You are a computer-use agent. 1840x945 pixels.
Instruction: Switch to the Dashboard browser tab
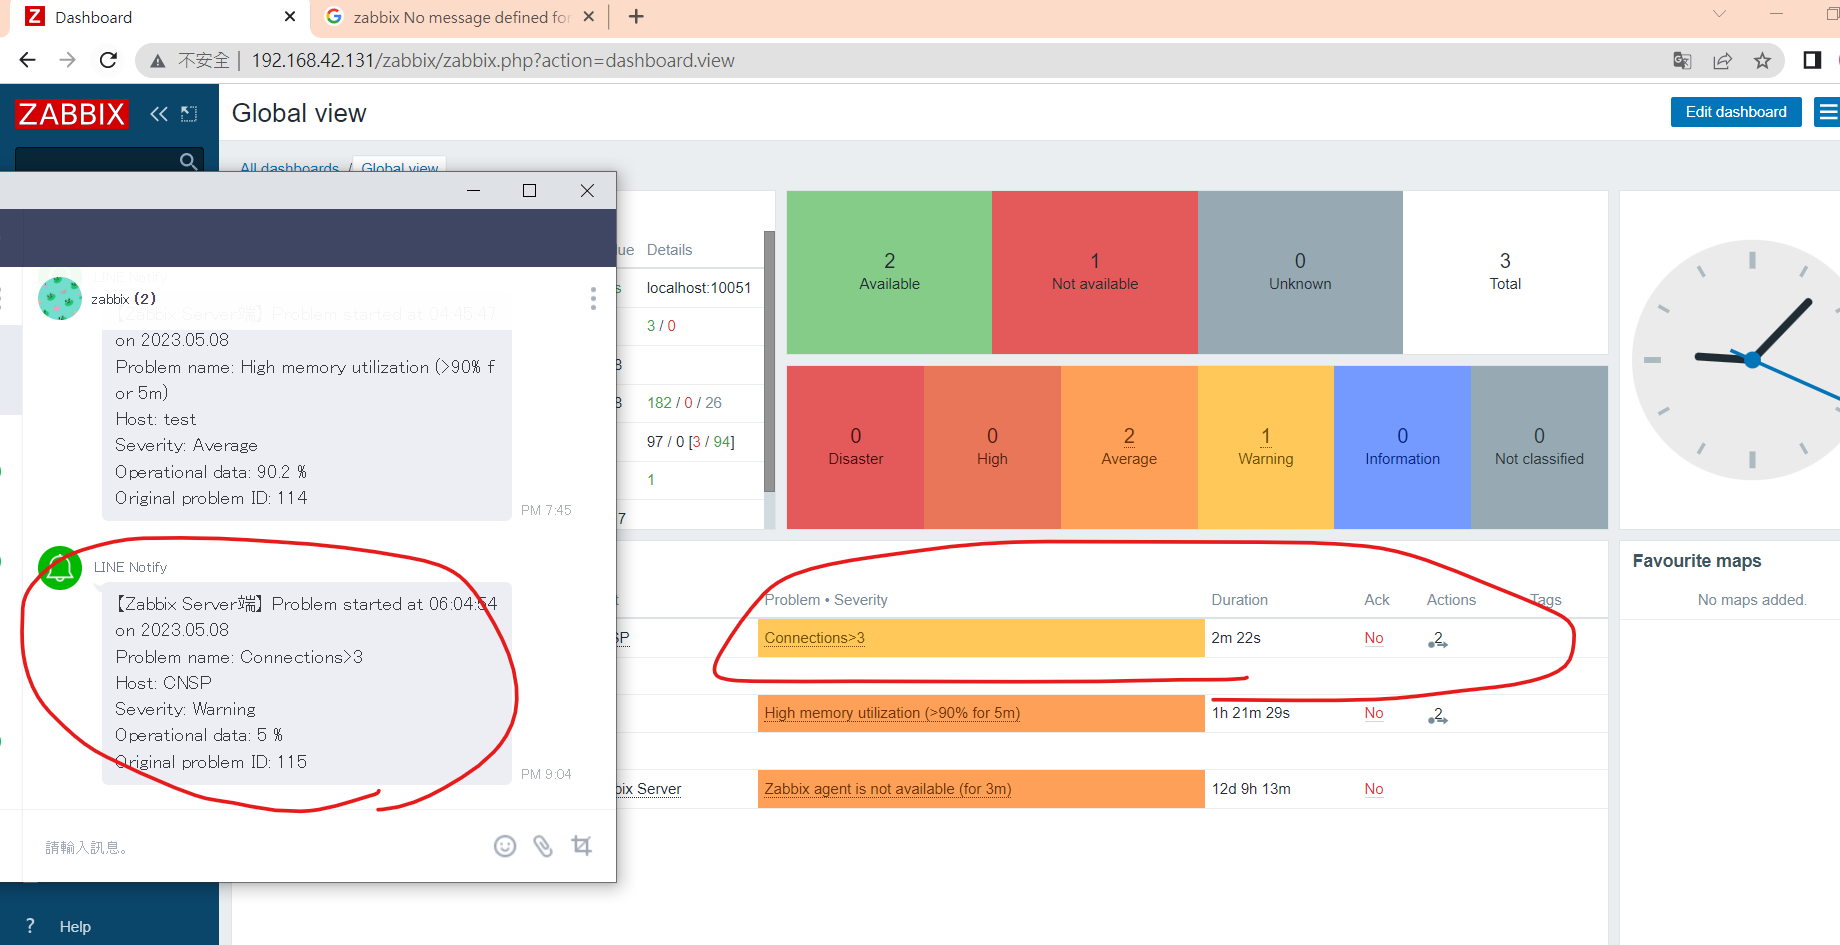[x=158, y=17]
